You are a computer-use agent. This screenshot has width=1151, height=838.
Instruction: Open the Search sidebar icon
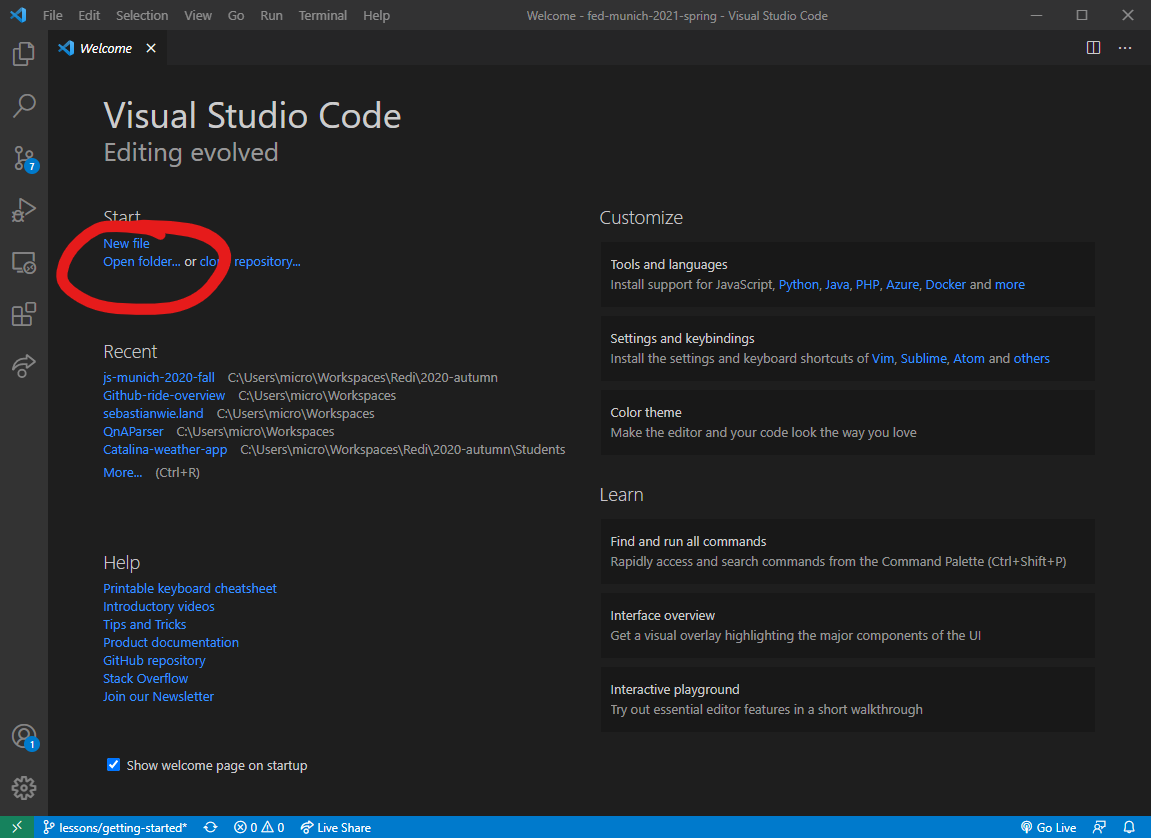coord(23,105)
